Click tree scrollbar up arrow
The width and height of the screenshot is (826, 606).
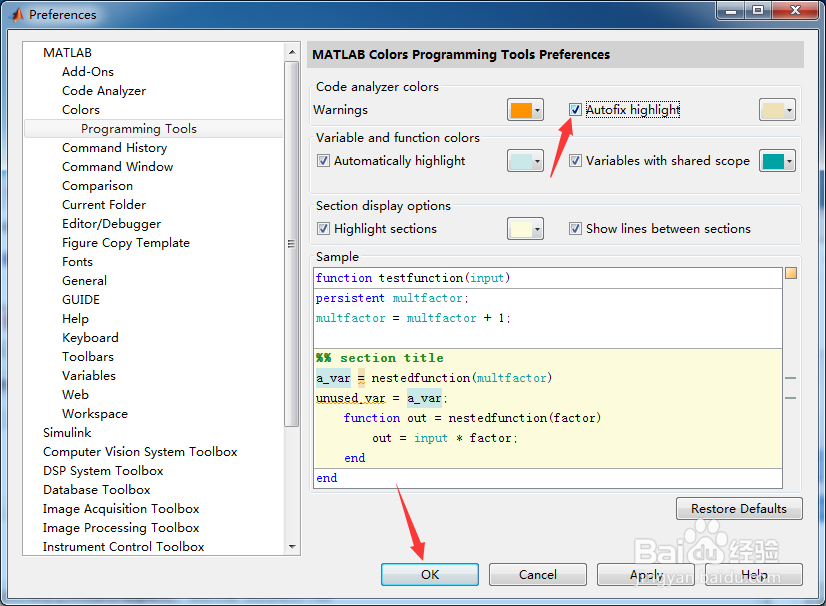292,52
